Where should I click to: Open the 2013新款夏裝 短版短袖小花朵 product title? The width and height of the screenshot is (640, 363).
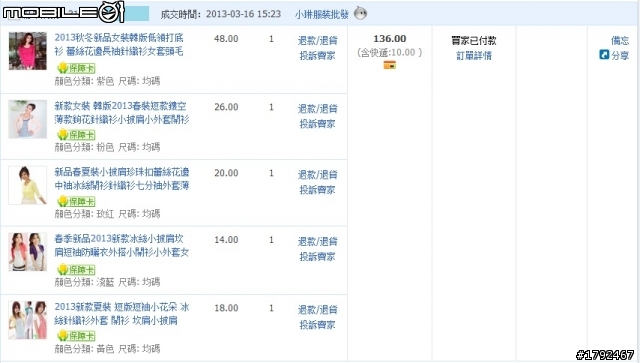[122, 313]
